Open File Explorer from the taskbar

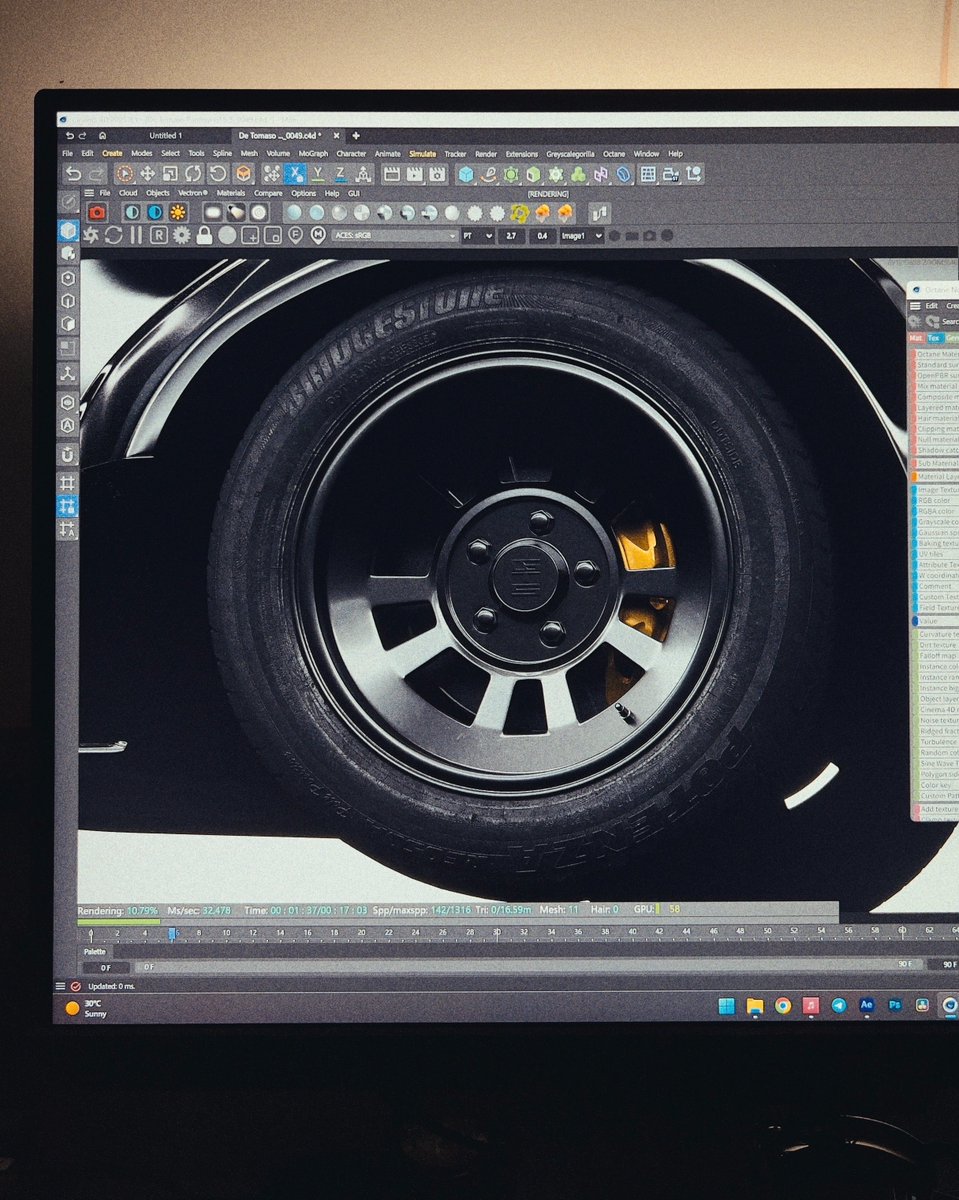[x=754, y=1005]
